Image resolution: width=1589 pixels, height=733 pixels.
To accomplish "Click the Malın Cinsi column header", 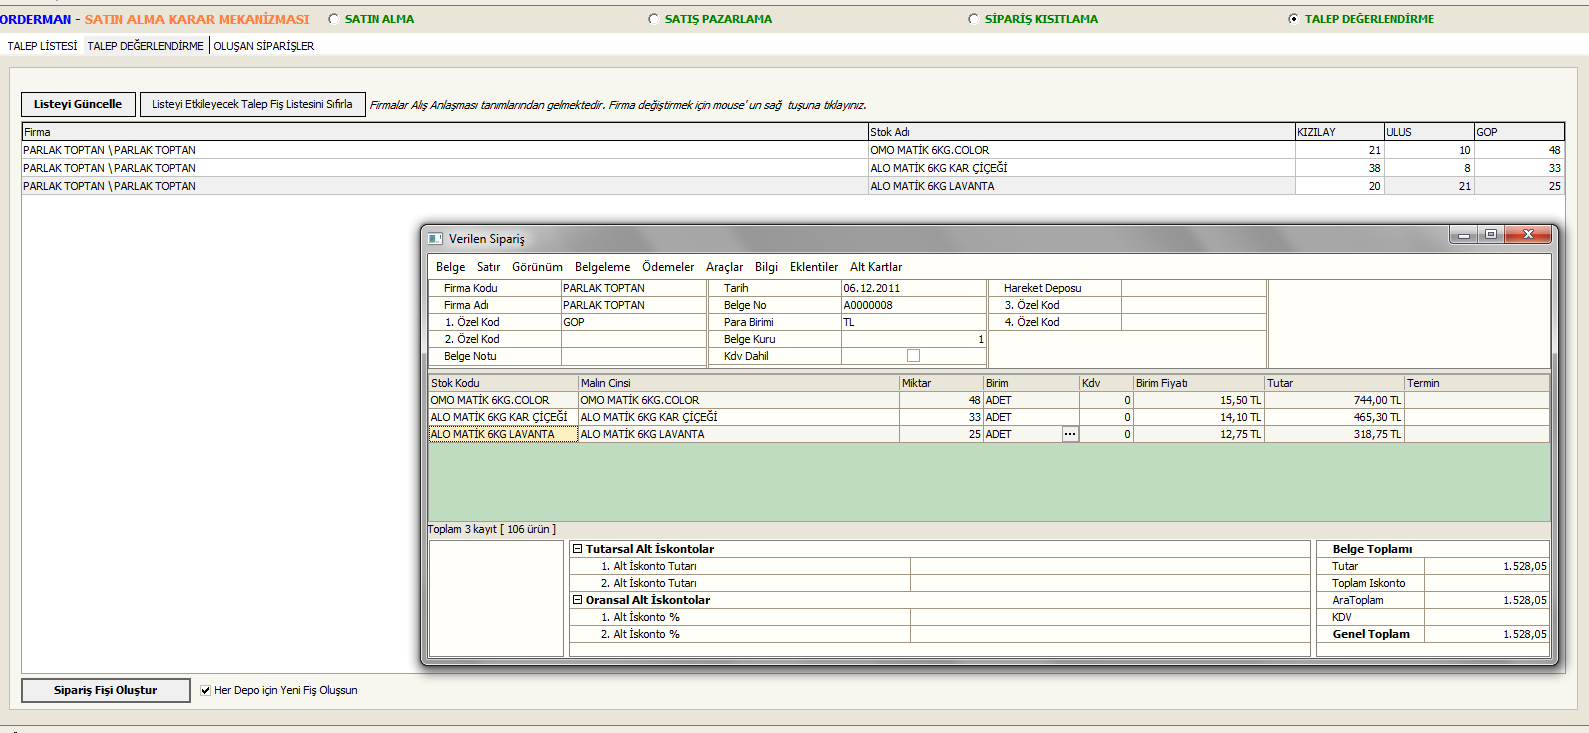I will click(x=739, y=383).
